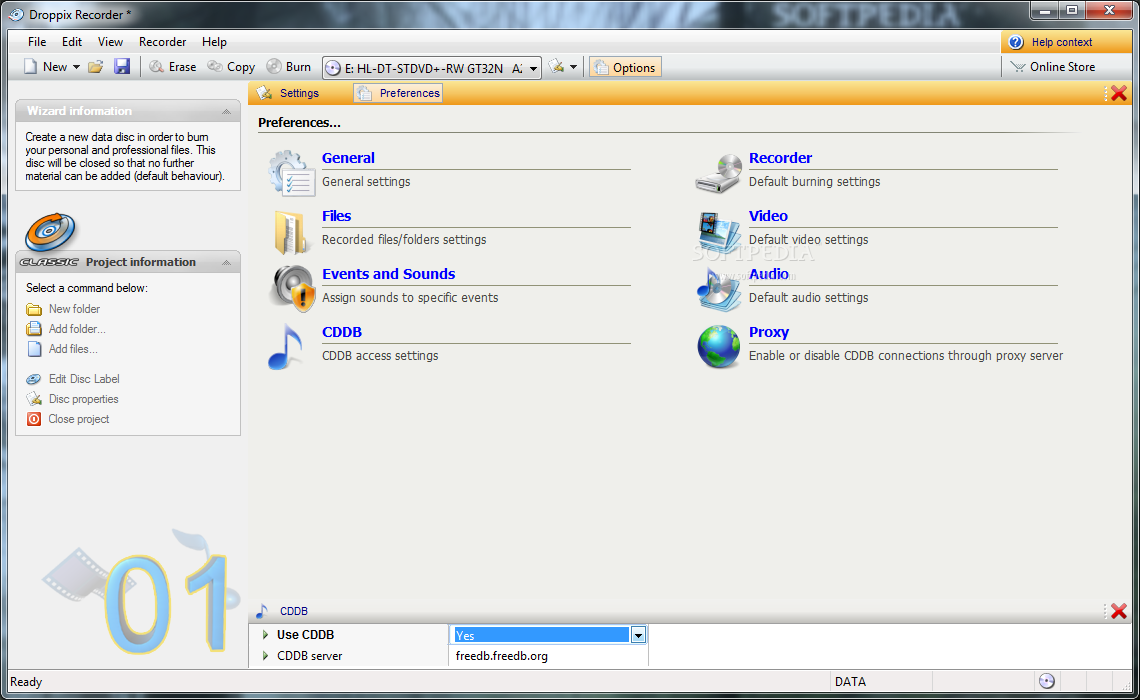This screenshot has height=700, width=1140.
Task: Open Events and Sounds link
Action: [x=388, y=274]
